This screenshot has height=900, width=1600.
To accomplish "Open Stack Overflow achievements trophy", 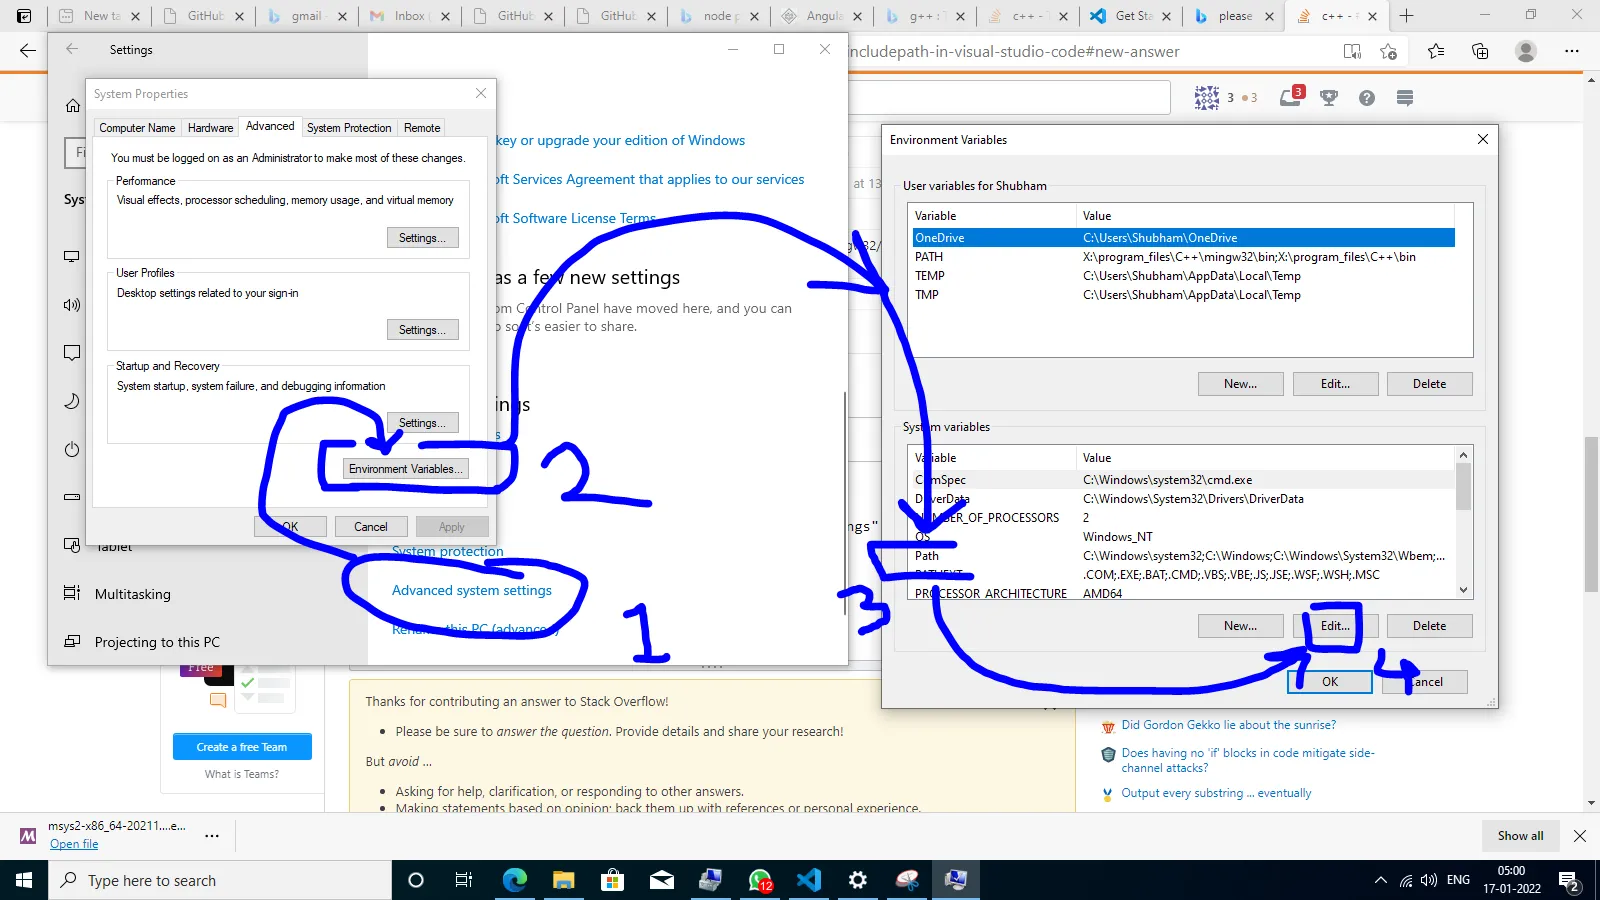I will (x=1329, y=97).
